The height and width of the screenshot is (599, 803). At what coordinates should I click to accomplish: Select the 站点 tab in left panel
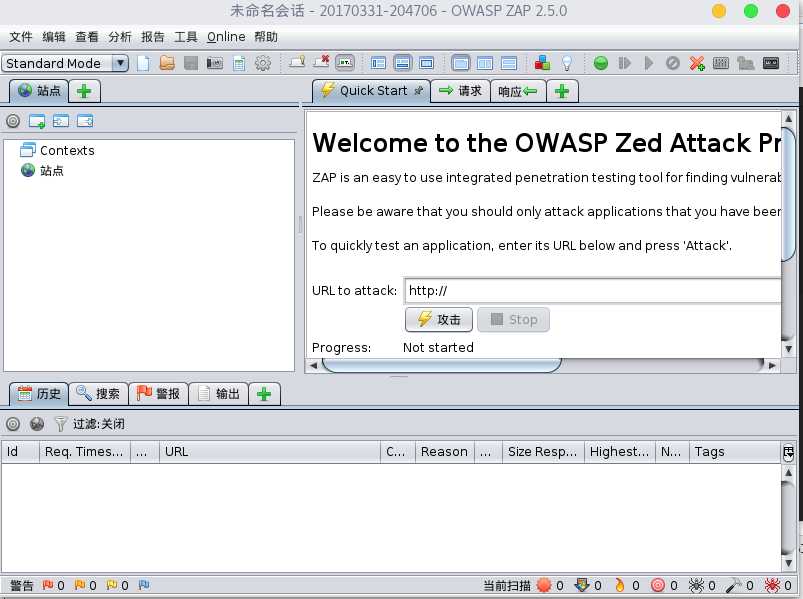(x=39, y=91)
